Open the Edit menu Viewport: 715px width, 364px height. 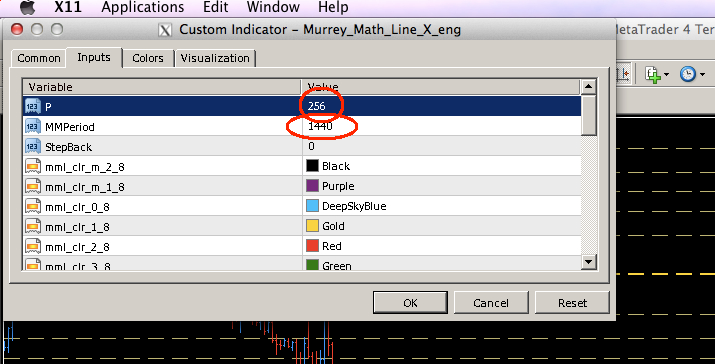[x=215, y=7]
